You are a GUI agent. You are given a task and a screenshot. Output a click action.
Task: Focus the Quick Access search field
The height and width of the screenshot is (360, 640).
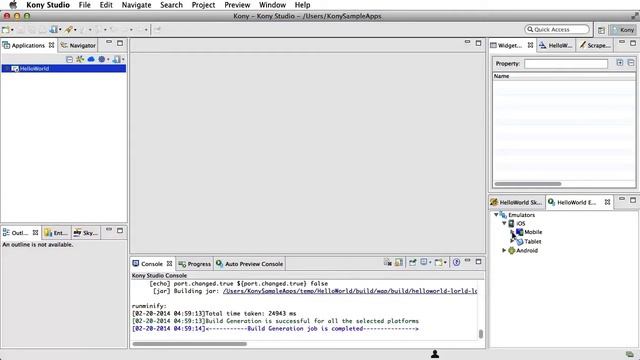click(557, 29)
